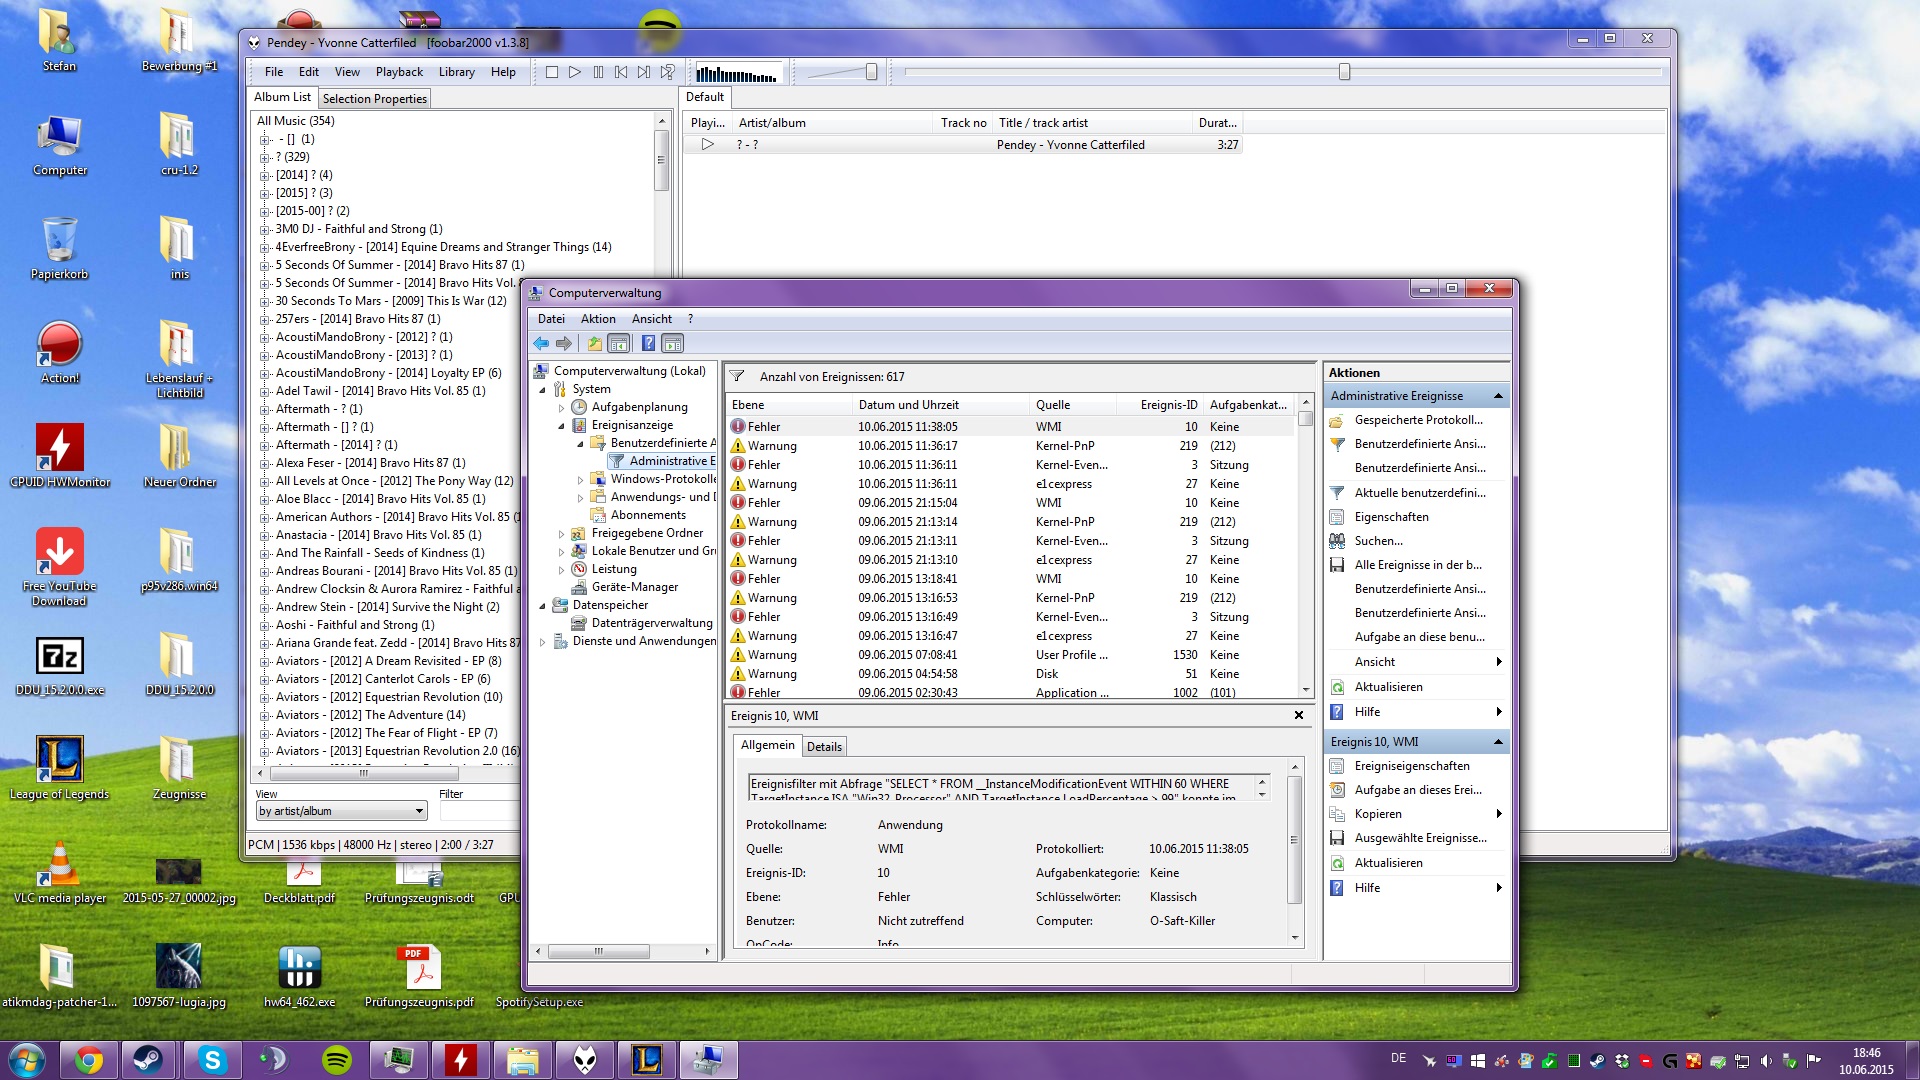Open the 'by artist/album' view dropdown
The height and width of the screenshot is (1080, 1920).
tap(419, 811)
